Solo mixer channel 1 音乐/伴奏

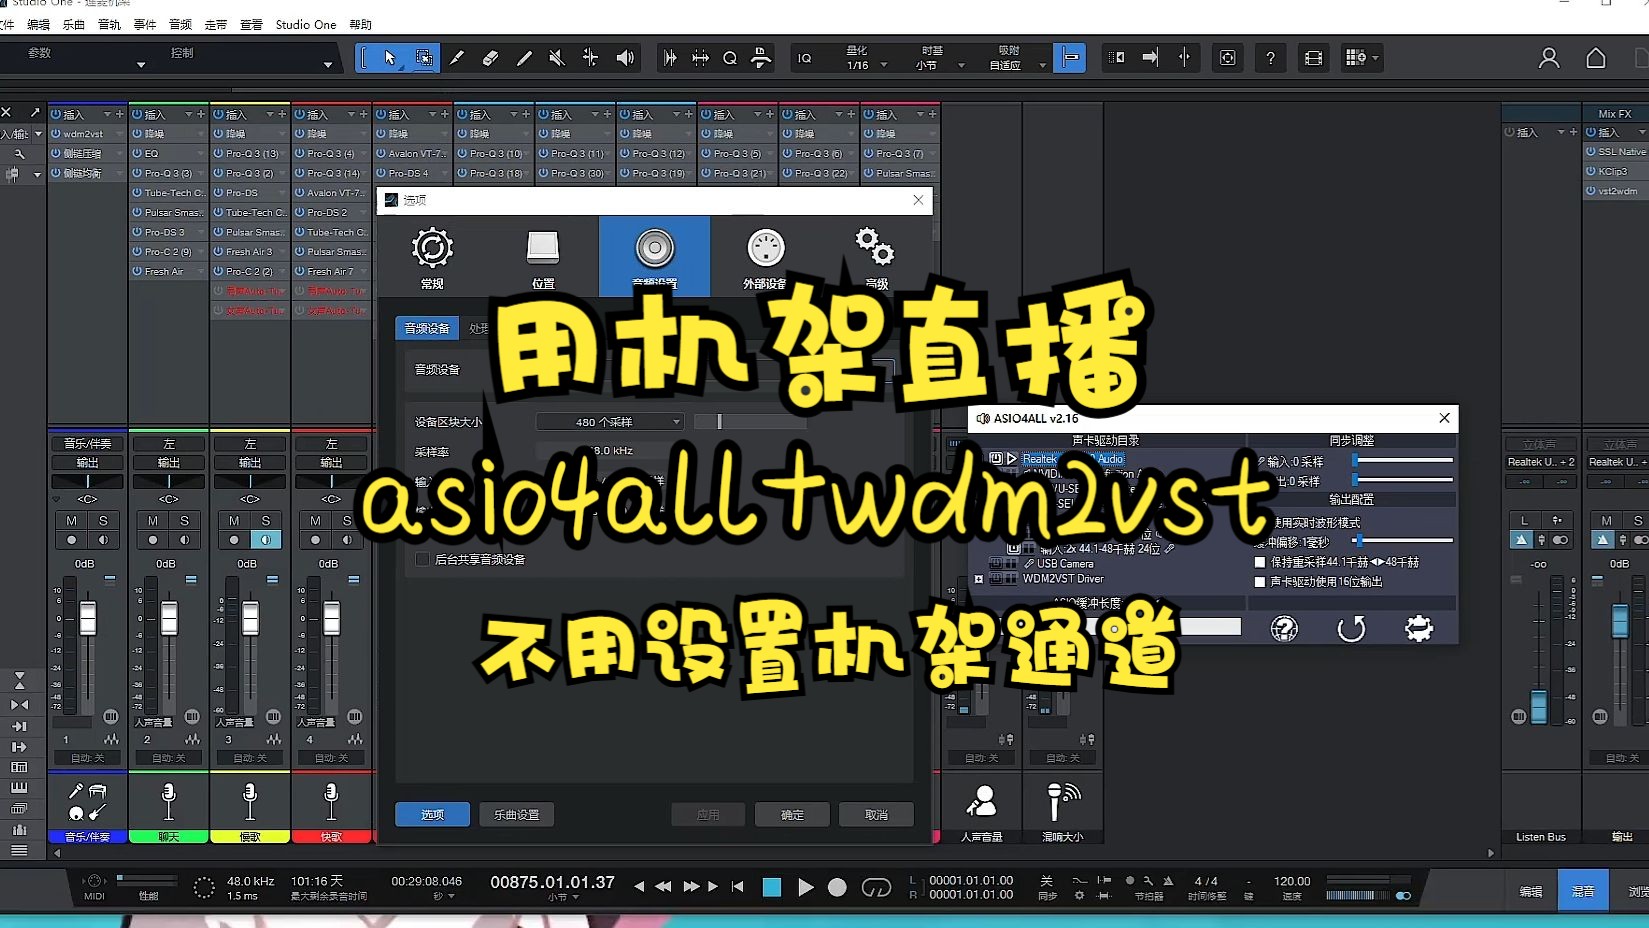(103, 521)
